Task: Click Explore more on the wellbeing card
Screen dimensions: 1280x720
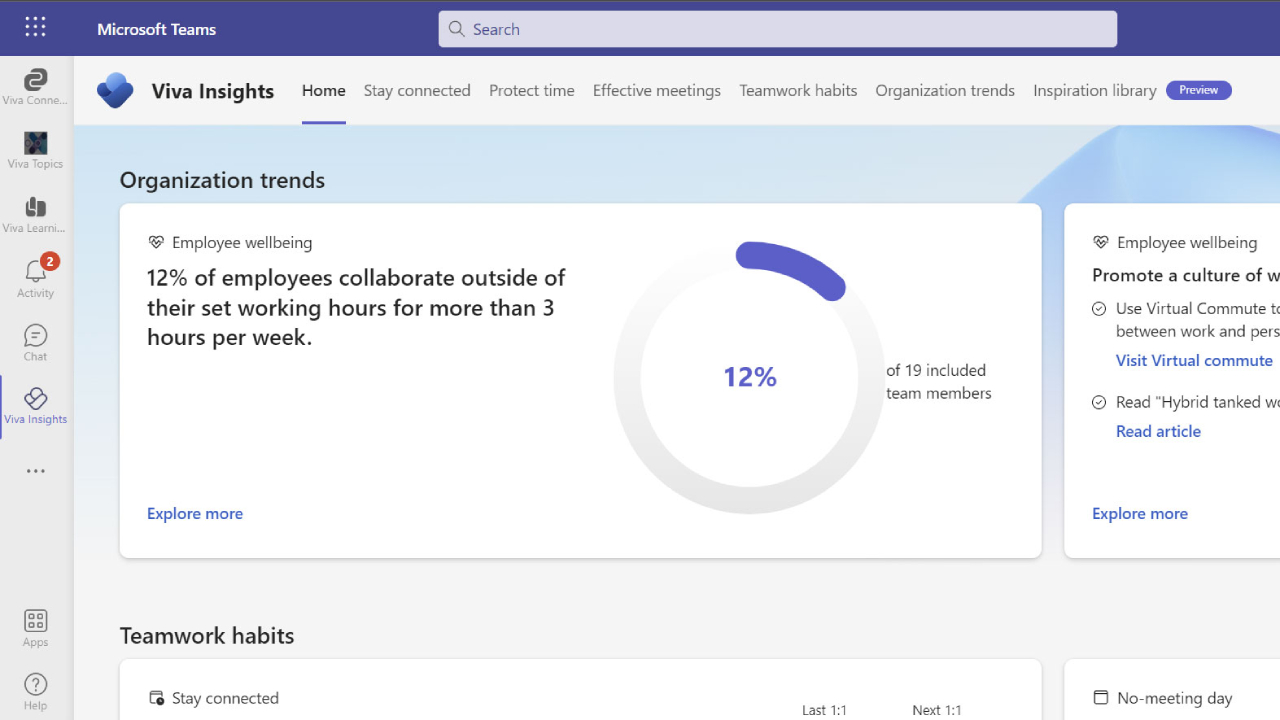Action: tap(195, 513)
